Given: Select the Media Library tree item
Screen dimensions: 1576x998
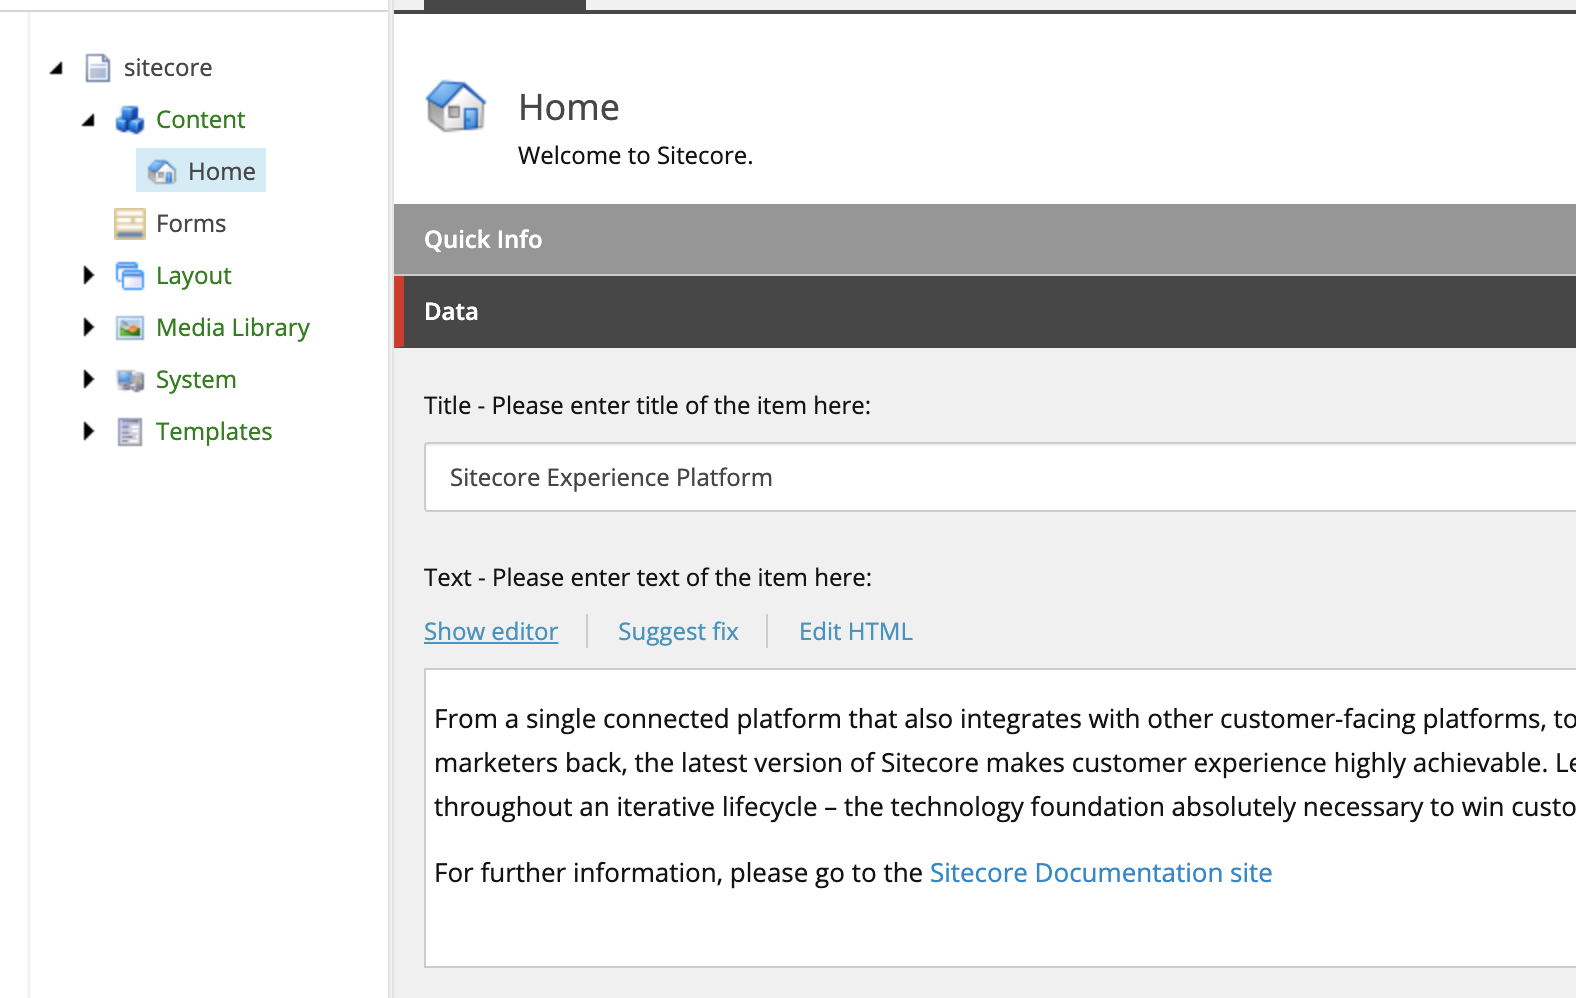Looking at the screenshot, I should click(233, 328).
